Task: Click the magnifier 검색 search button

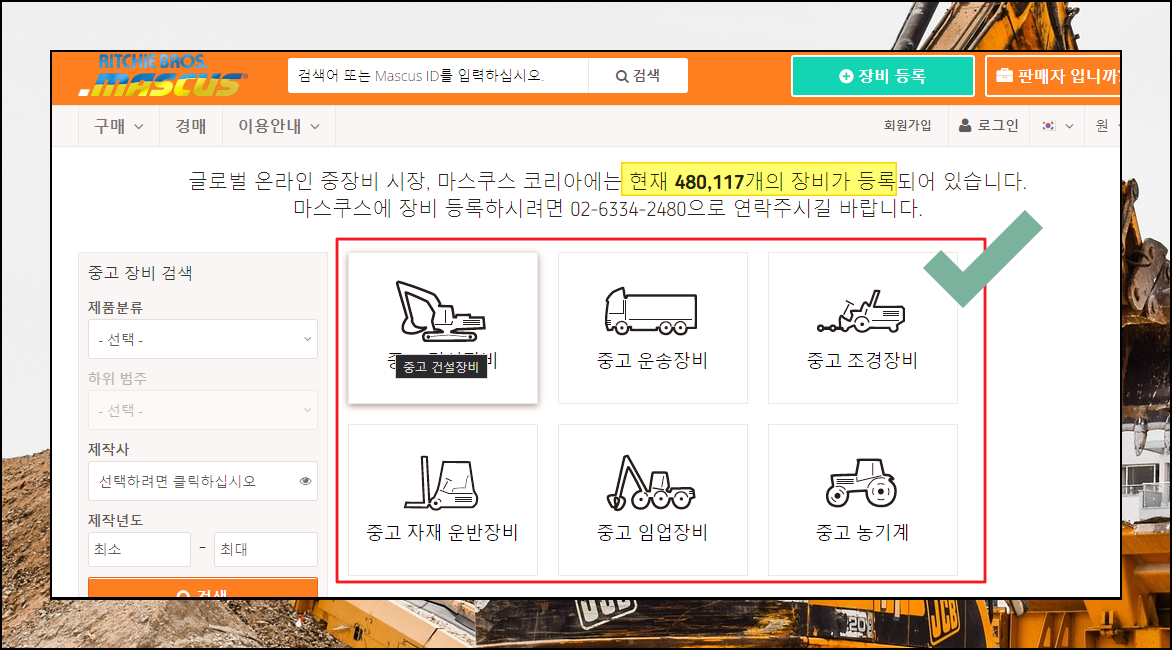Action: (638, 75)
